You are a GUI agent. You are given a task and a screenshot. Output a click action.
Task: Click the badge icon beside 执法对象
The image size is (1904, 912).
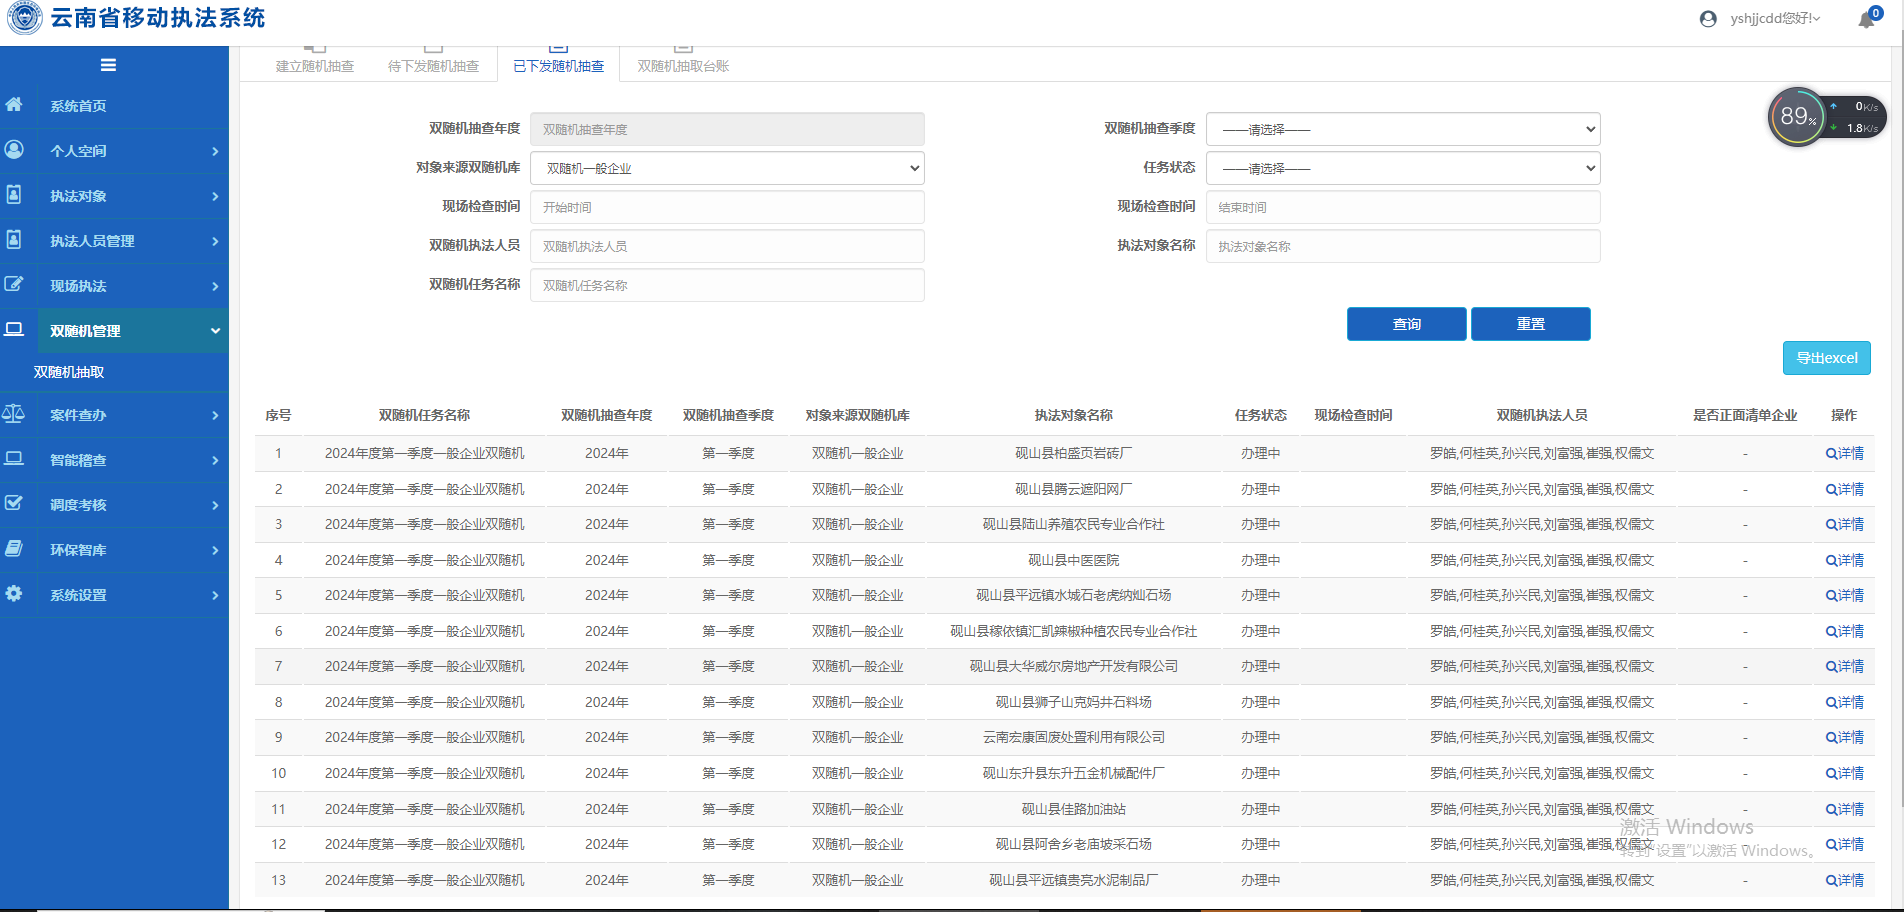tap(14, 194)
